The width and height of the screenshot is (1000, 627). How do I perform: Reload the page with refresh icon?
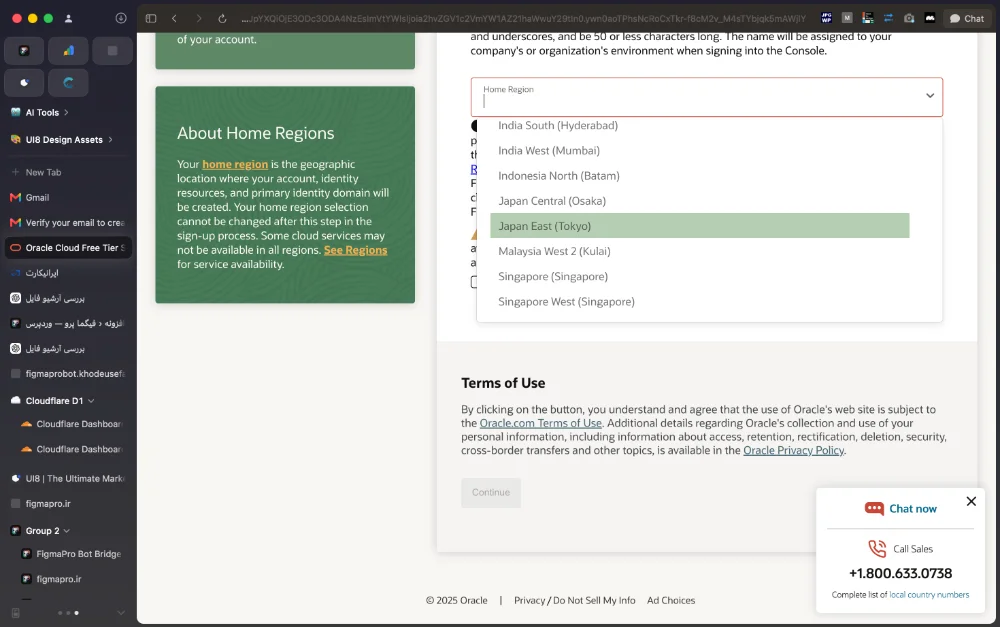(x=222, y=18)
